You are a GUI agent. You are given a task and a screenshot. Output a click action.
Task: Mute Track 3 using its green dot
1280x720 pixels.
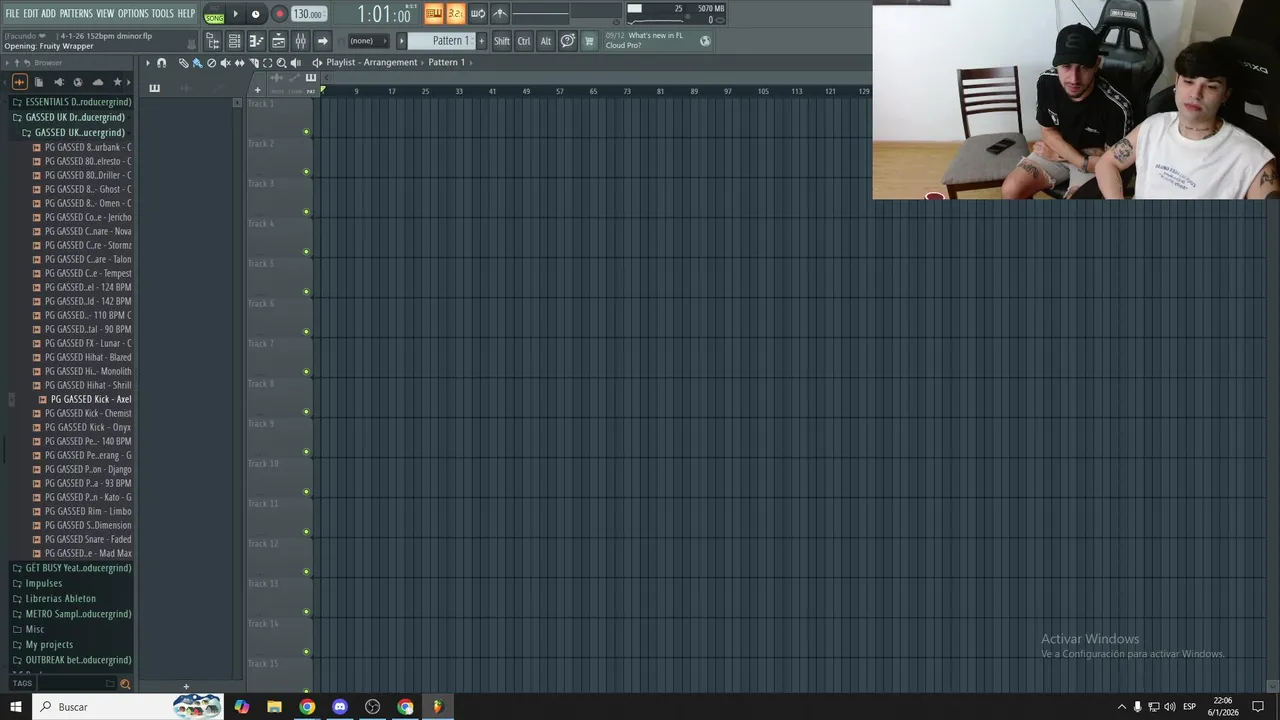click(x=306, y=212)
